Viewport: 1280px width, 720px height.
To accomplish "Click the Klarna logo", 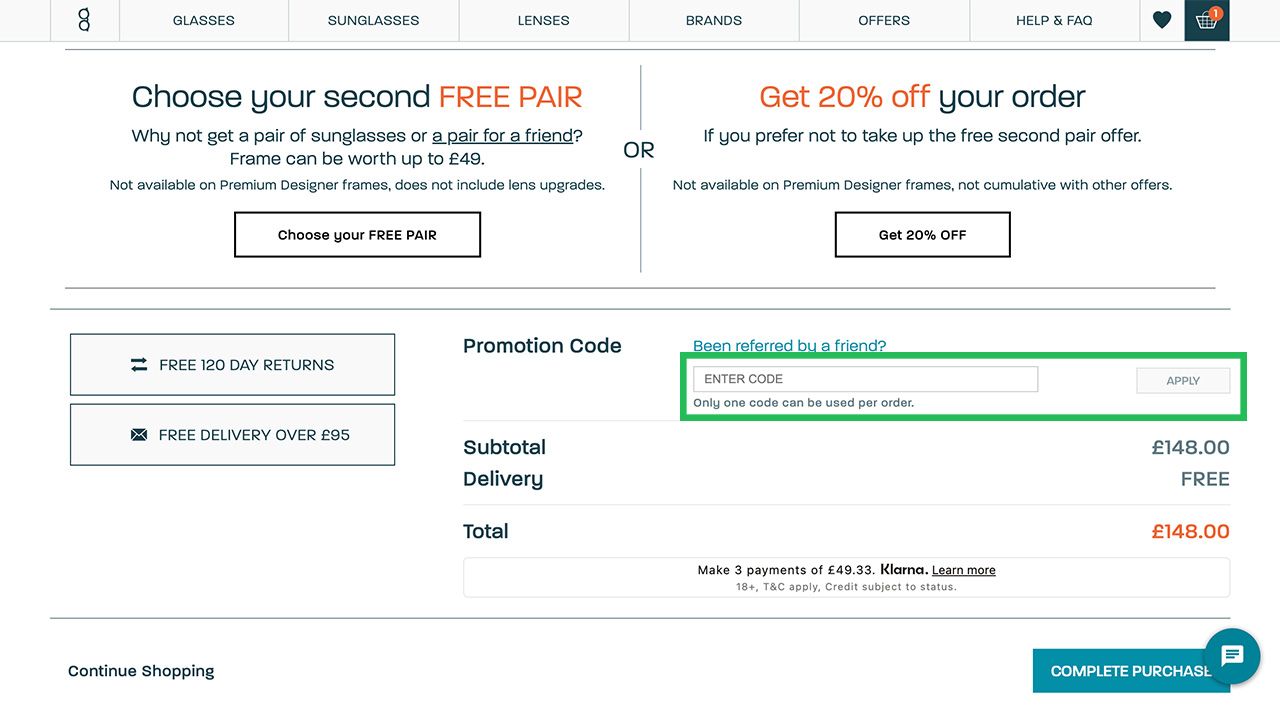I will tap(903, 569).
